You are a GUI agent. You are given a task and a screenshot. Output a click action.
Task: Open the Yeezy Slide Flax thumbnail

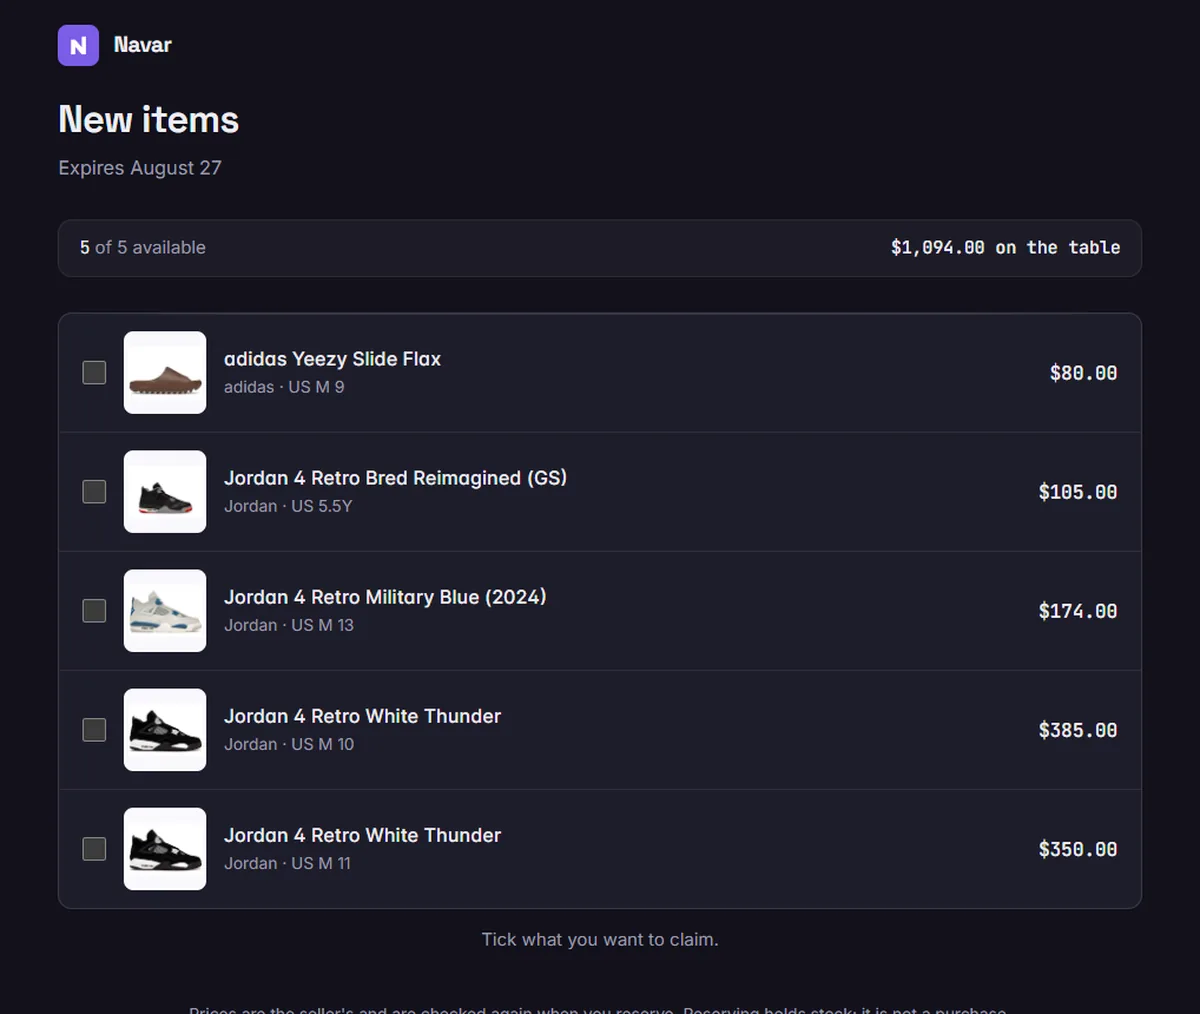click(165, 372)
